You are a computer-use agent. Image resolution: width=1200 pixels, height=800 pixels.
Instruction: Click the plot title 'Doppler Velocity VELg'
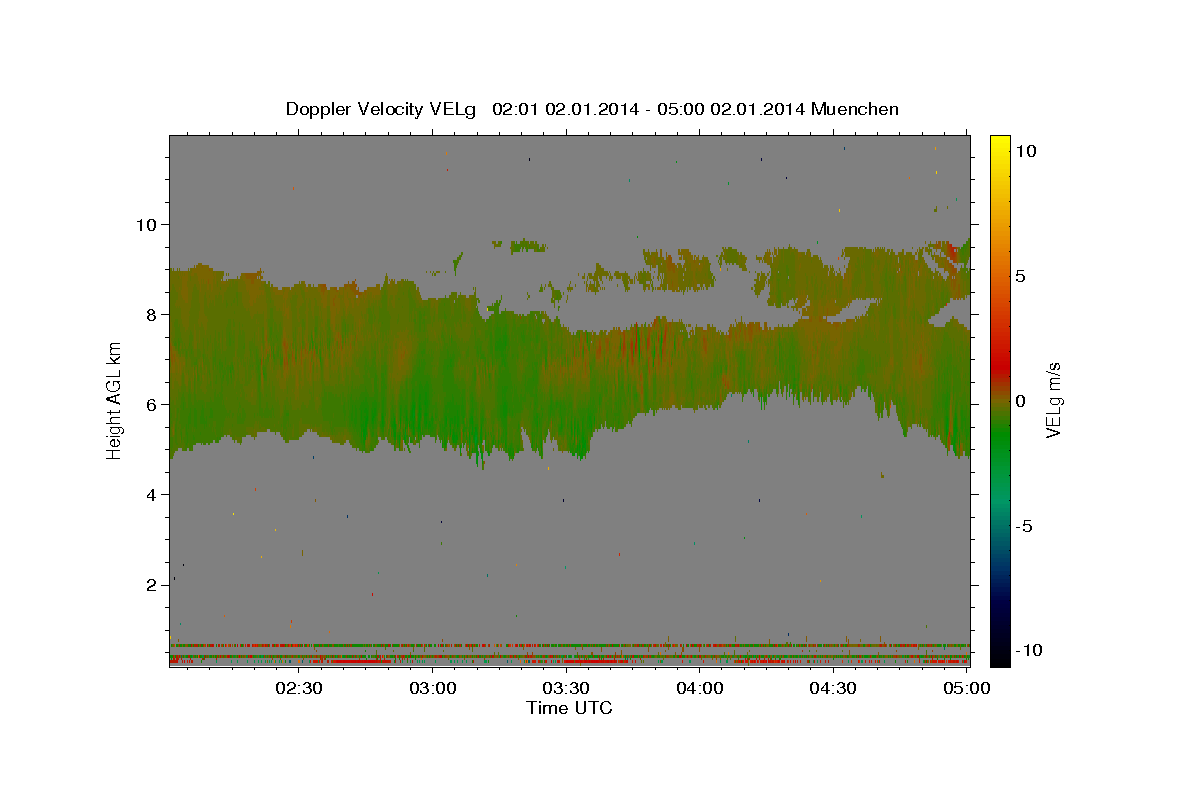[381, 109]
